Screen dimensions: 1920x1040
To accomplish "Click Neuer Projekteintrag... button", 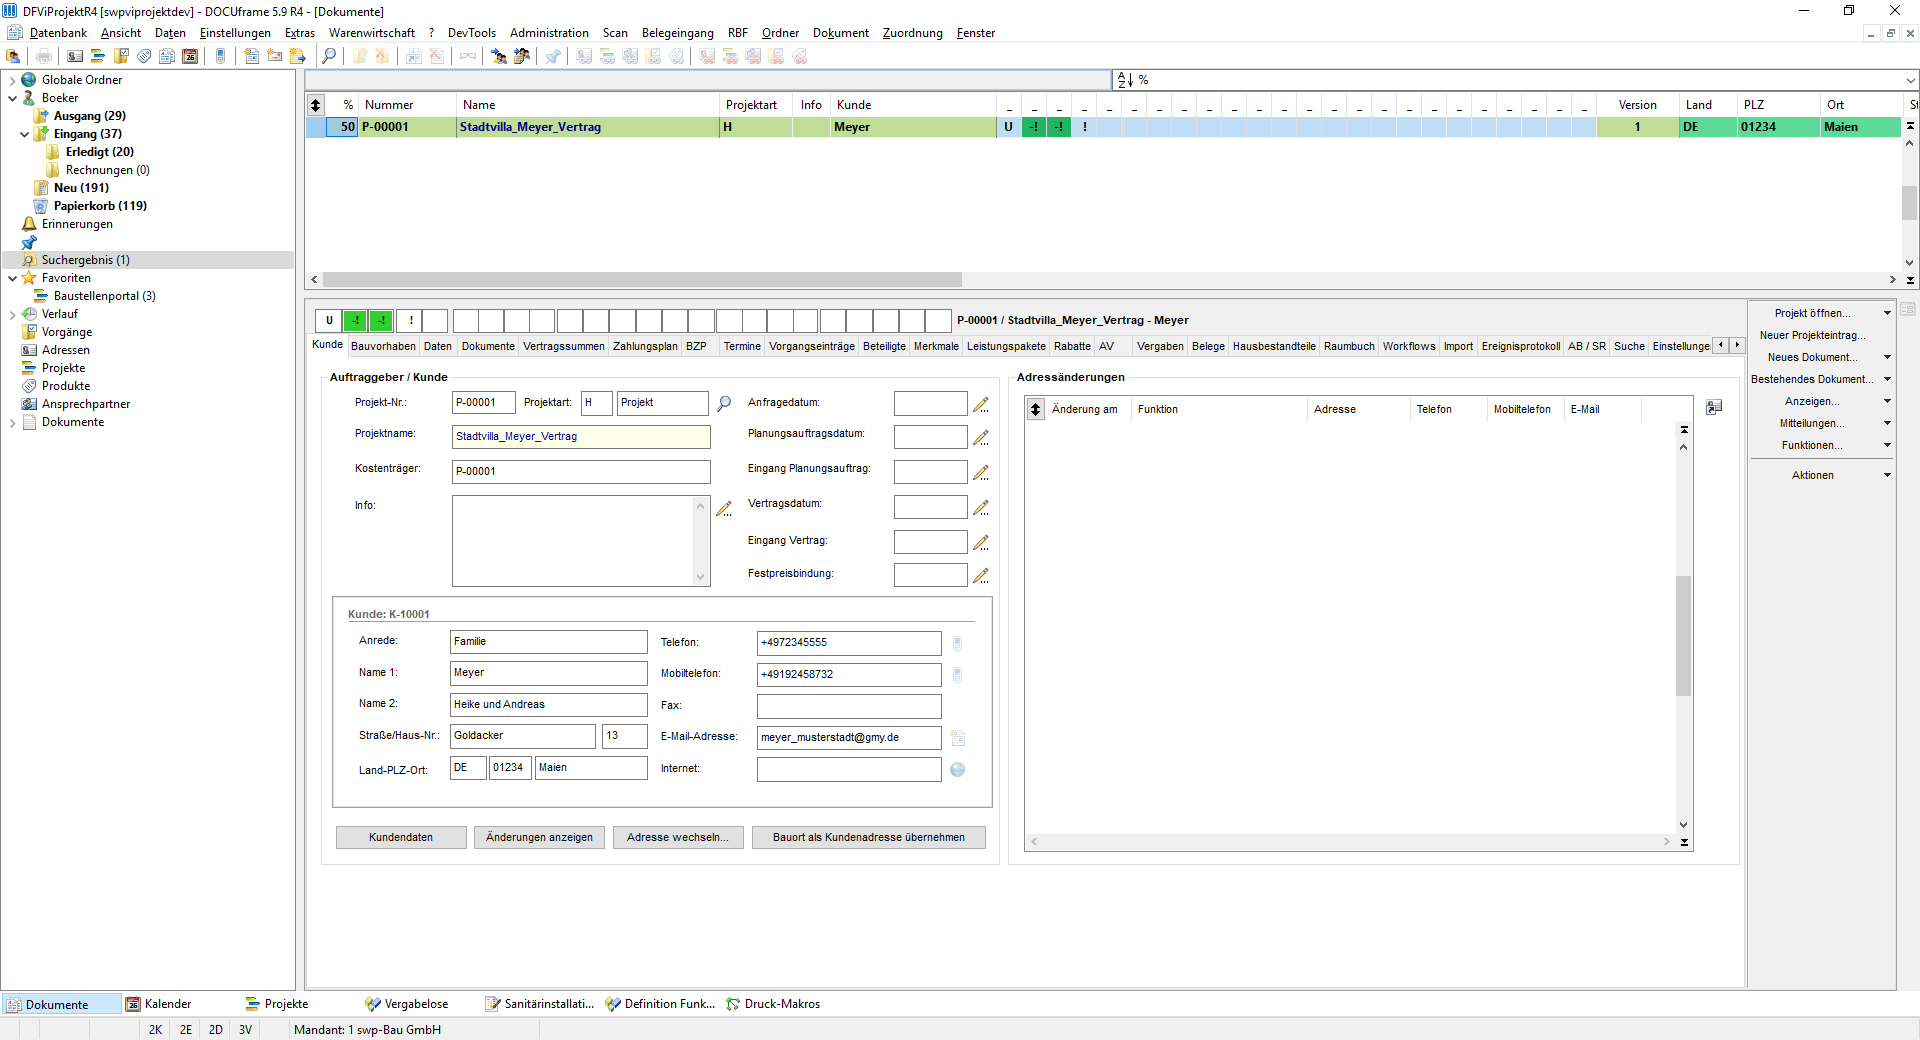I will (1812, 335).
